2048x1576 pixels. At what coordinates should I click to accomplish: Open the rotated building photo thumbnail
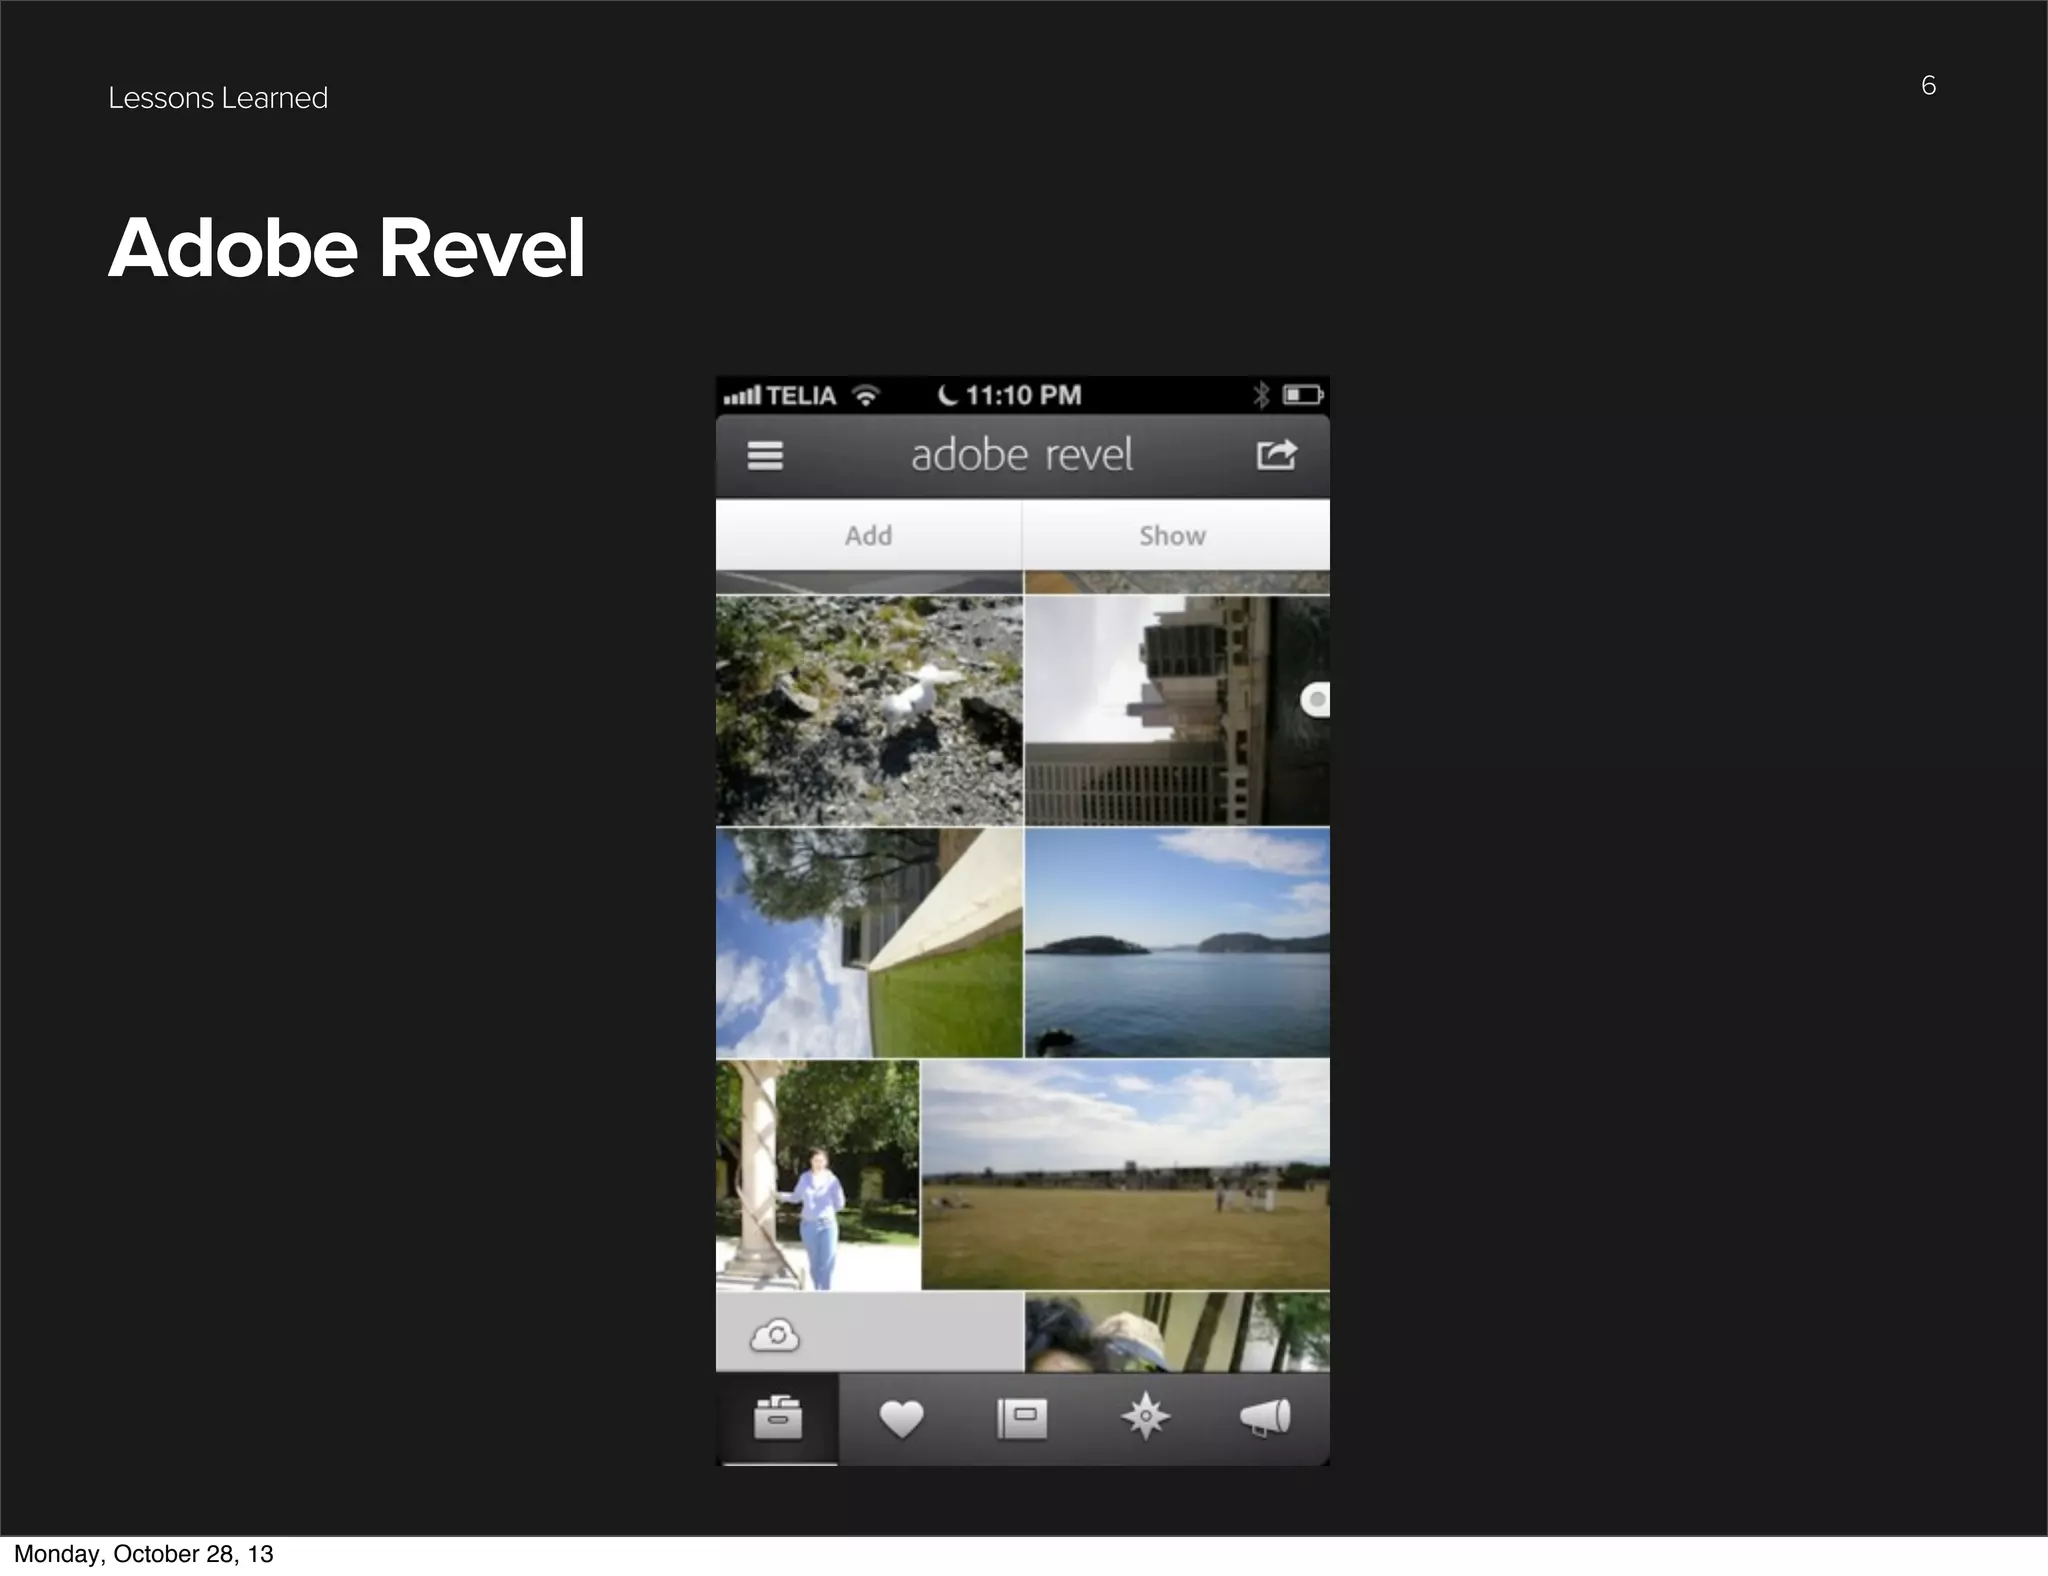coord(1177,711)
